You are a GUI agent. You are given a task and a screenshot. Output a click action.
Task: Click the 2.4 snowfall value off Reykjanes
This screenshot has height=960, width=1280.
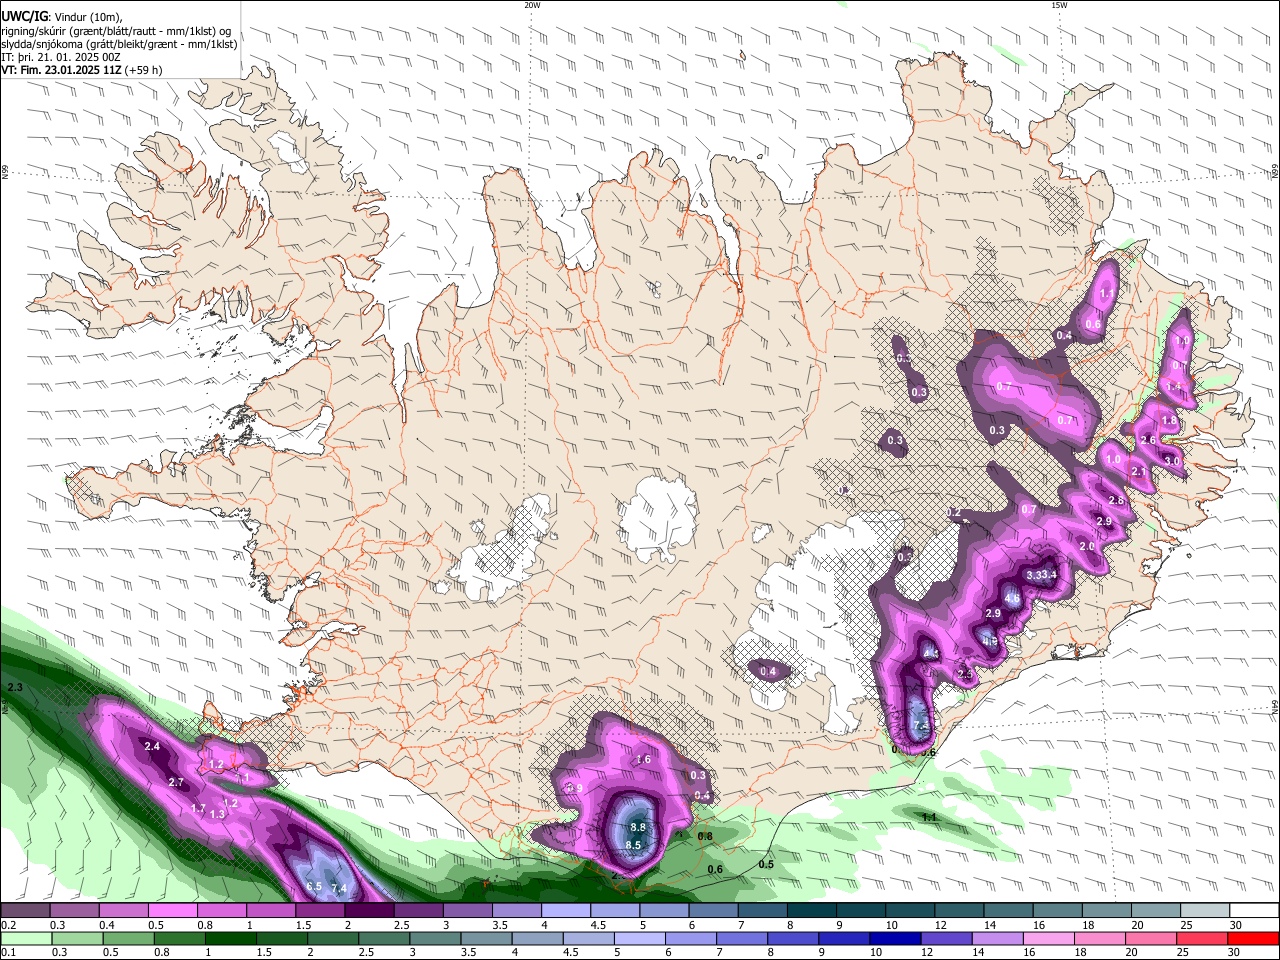(152, 746)
